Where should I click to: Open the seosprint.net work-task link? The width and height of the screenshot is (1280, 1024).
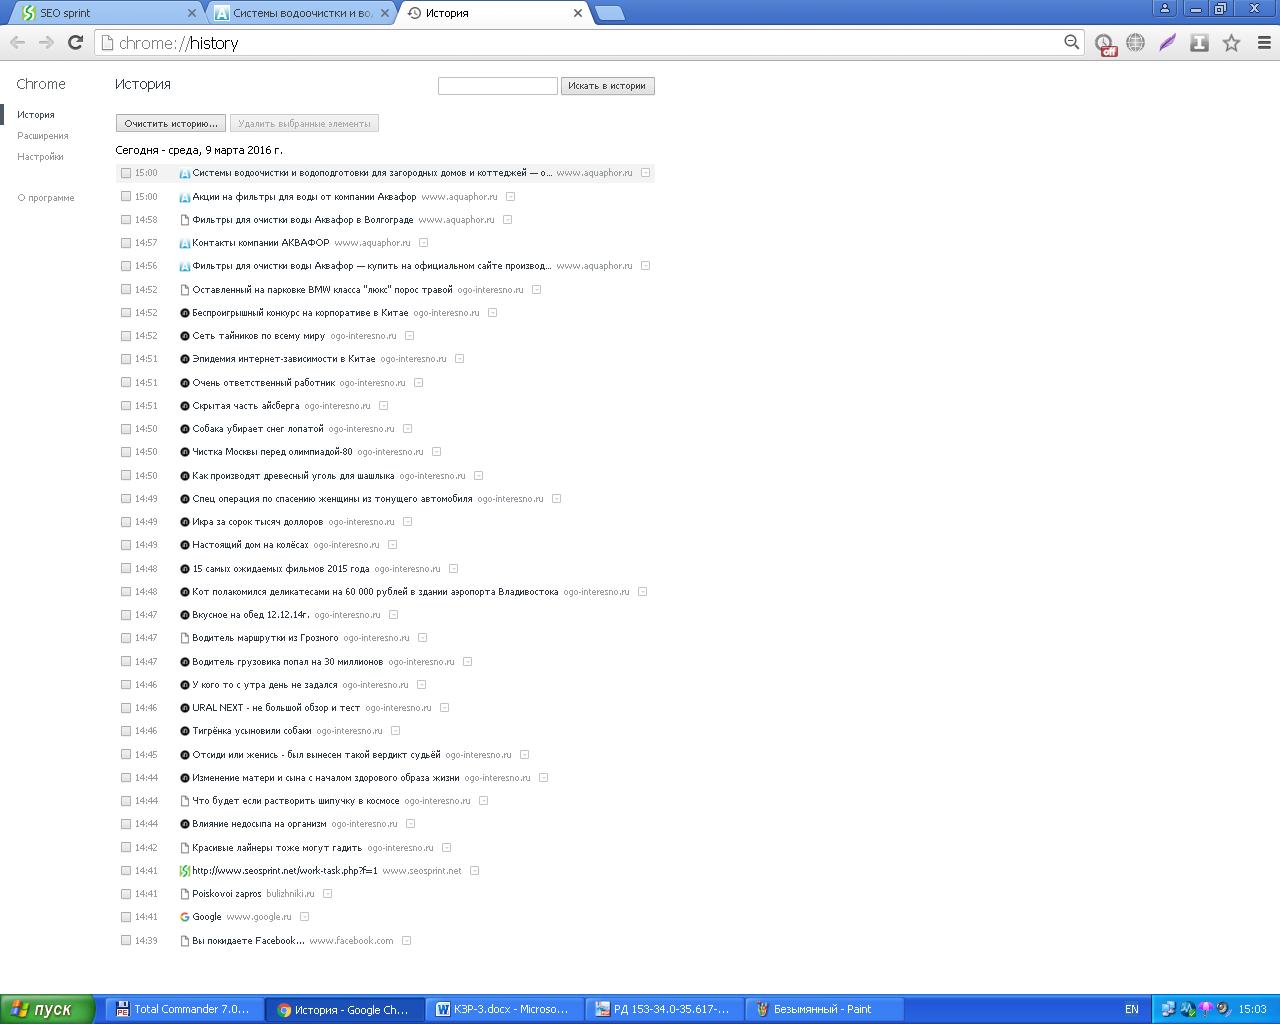point(285,871)
